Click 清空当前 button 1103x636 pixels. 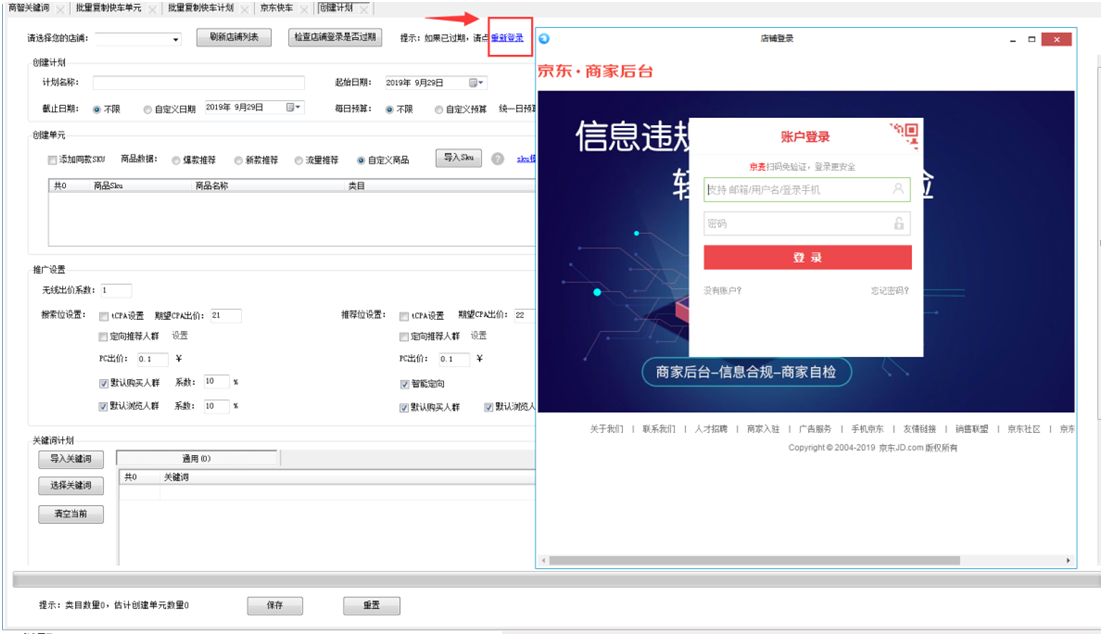coord(70,514)
